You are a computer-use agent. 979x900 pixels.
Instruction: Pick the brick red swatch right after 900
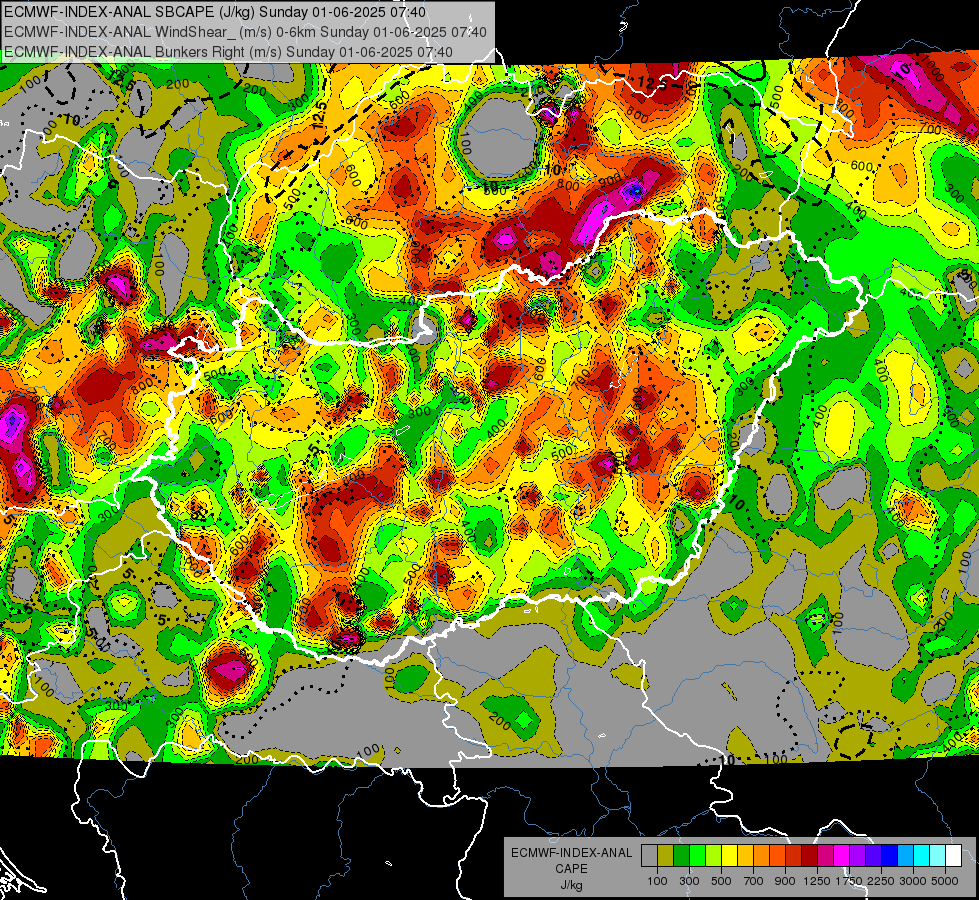click(794, 855)
